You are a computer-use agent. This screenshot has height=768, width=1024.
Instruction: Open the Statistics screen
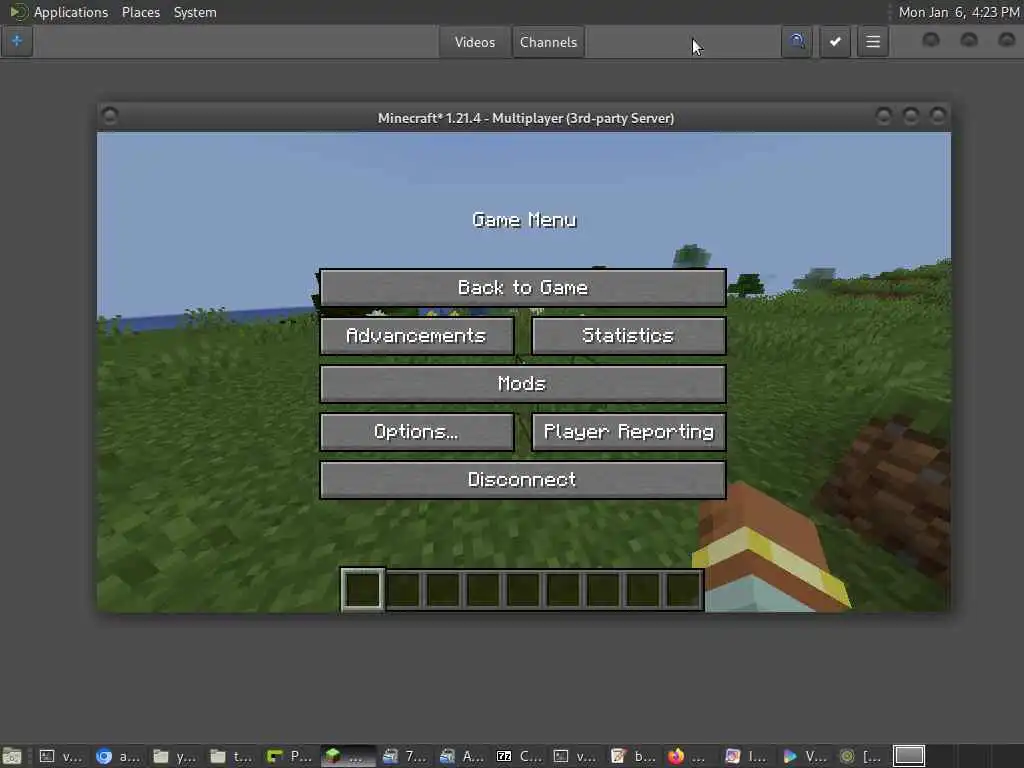coord(628,336)
